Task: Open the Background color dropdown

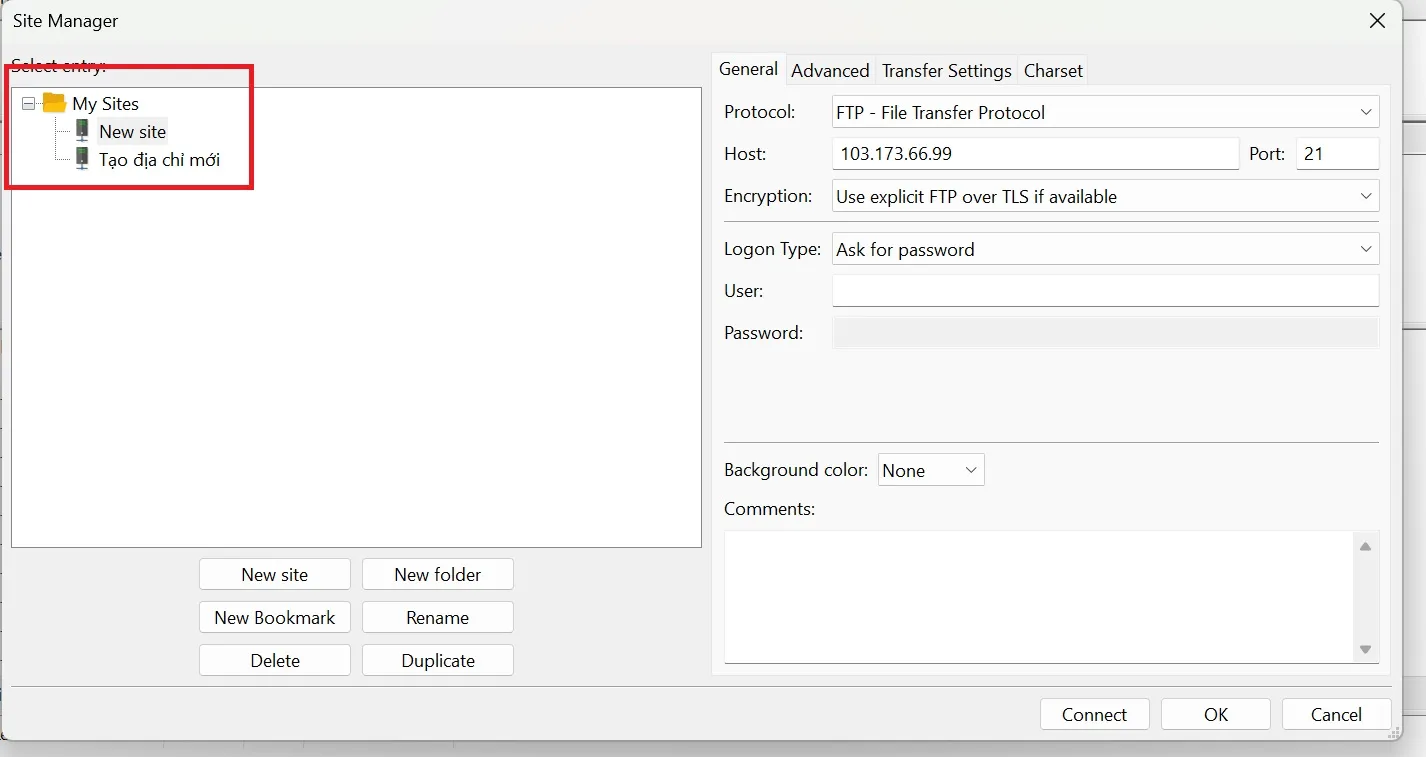Action: pyautogui.click(x=931, y=470)
